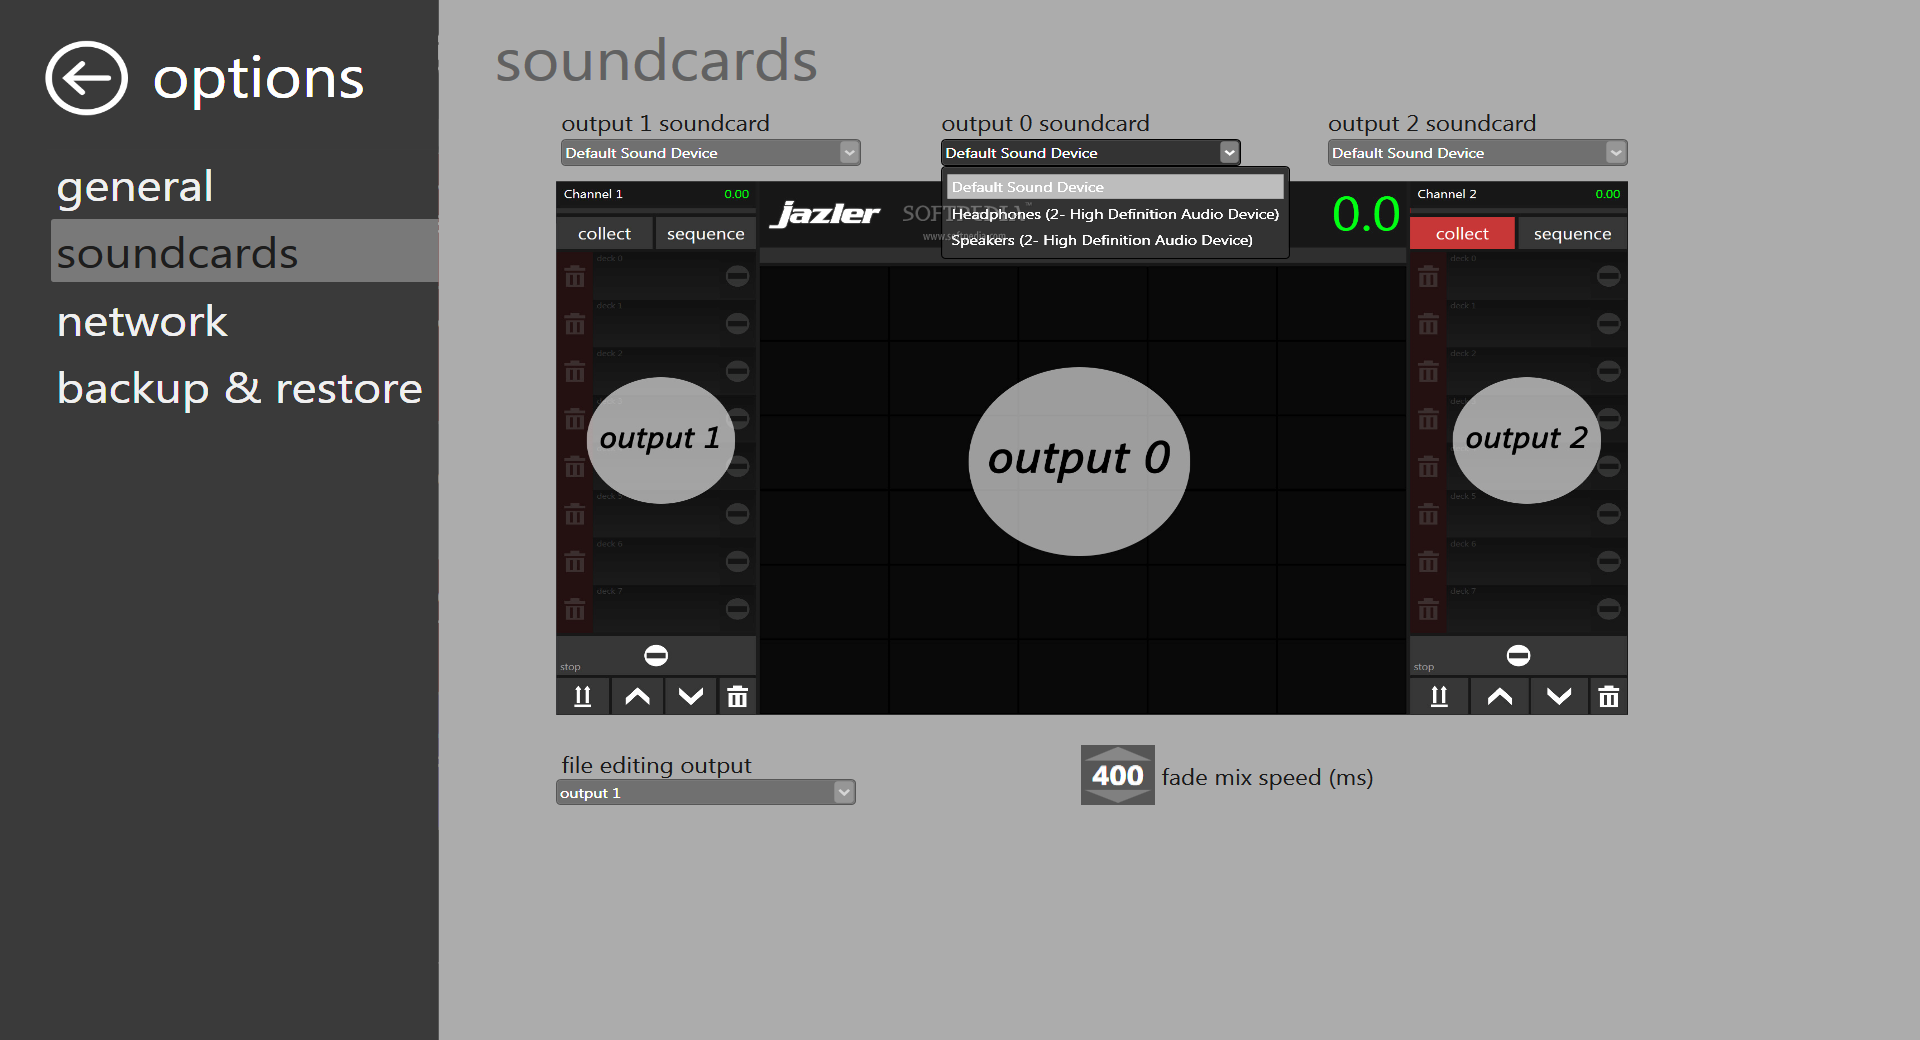Click the 'fade mix speed (ms)' label
The width and height of the screenshot is (1920, 1040).
point(1267,777)
